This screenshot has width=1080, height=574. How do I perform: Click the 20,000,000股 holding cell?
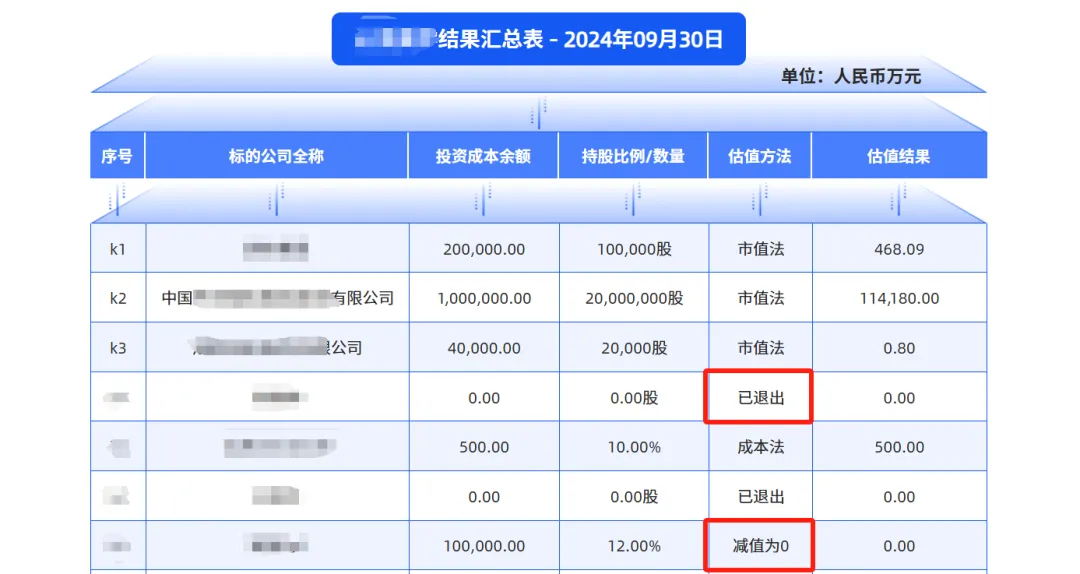tap(634, 298)
